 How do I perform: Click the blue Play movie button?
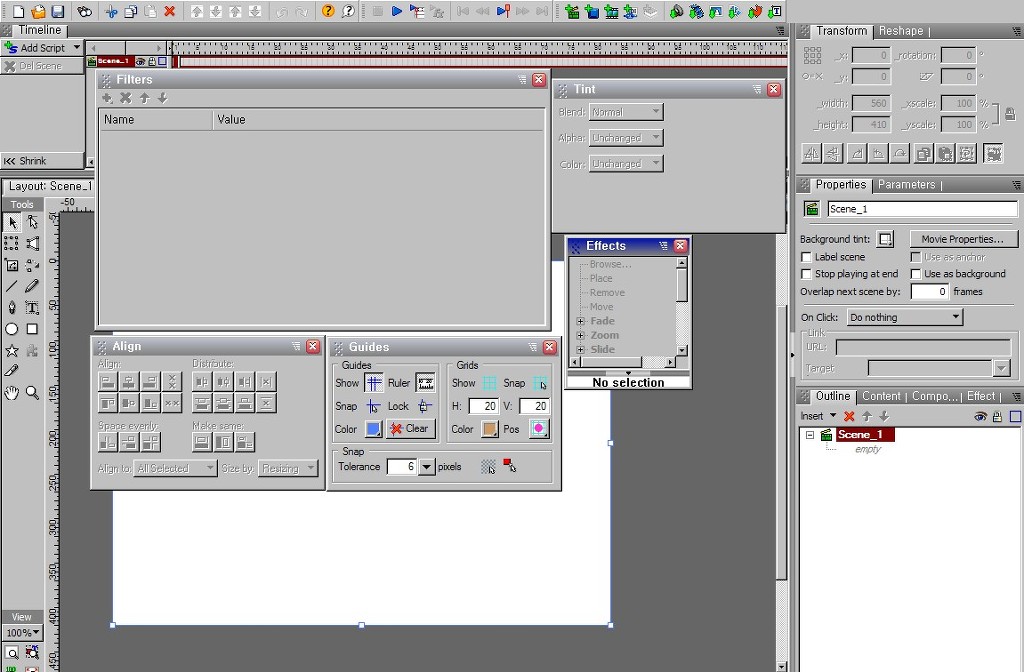pyautogui.click(x=396, y=11)
